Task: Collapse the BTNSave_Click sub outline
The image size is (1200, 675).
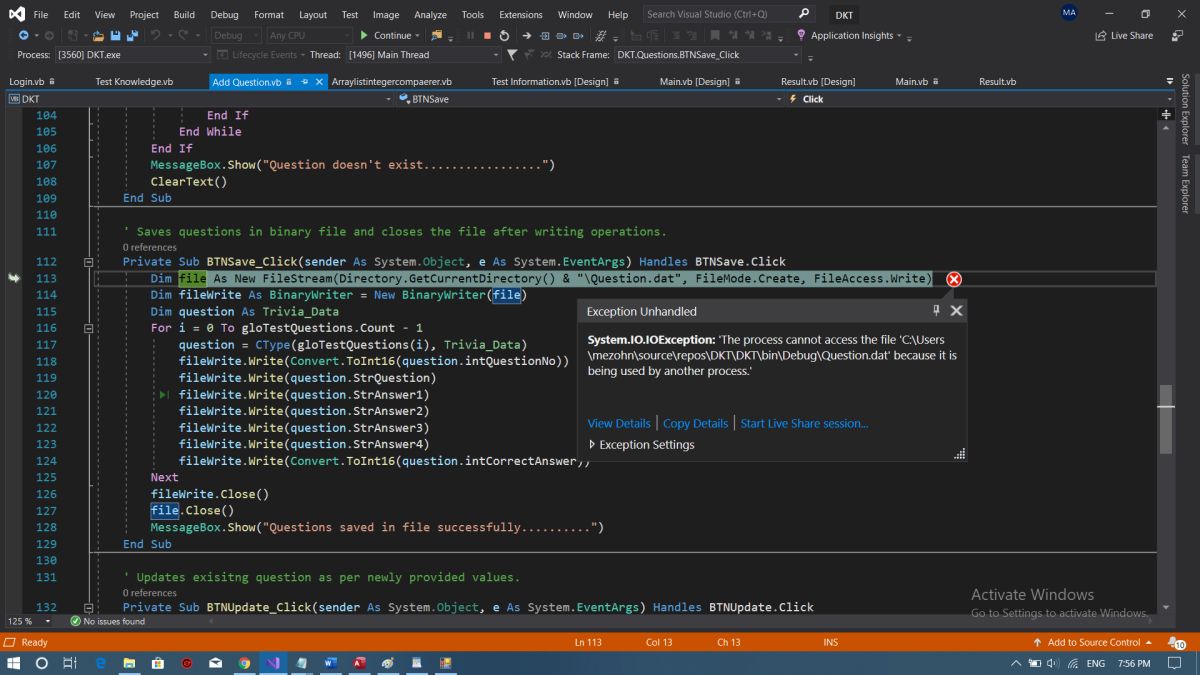Action: point(88,262)
